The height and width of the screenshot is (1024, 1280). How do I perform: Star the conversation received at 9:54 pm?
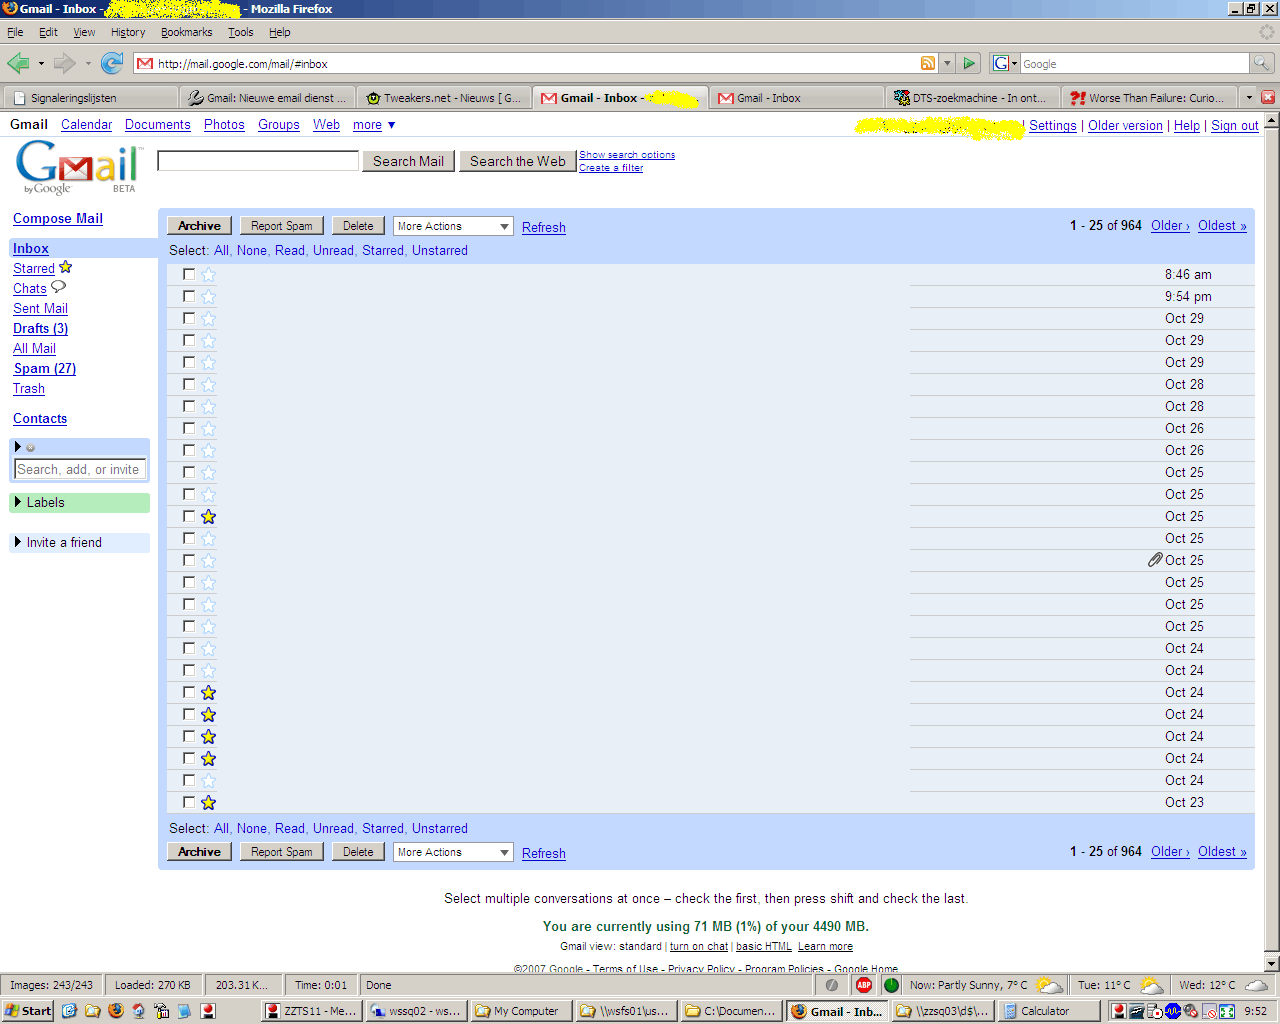(x=208, y=296)
